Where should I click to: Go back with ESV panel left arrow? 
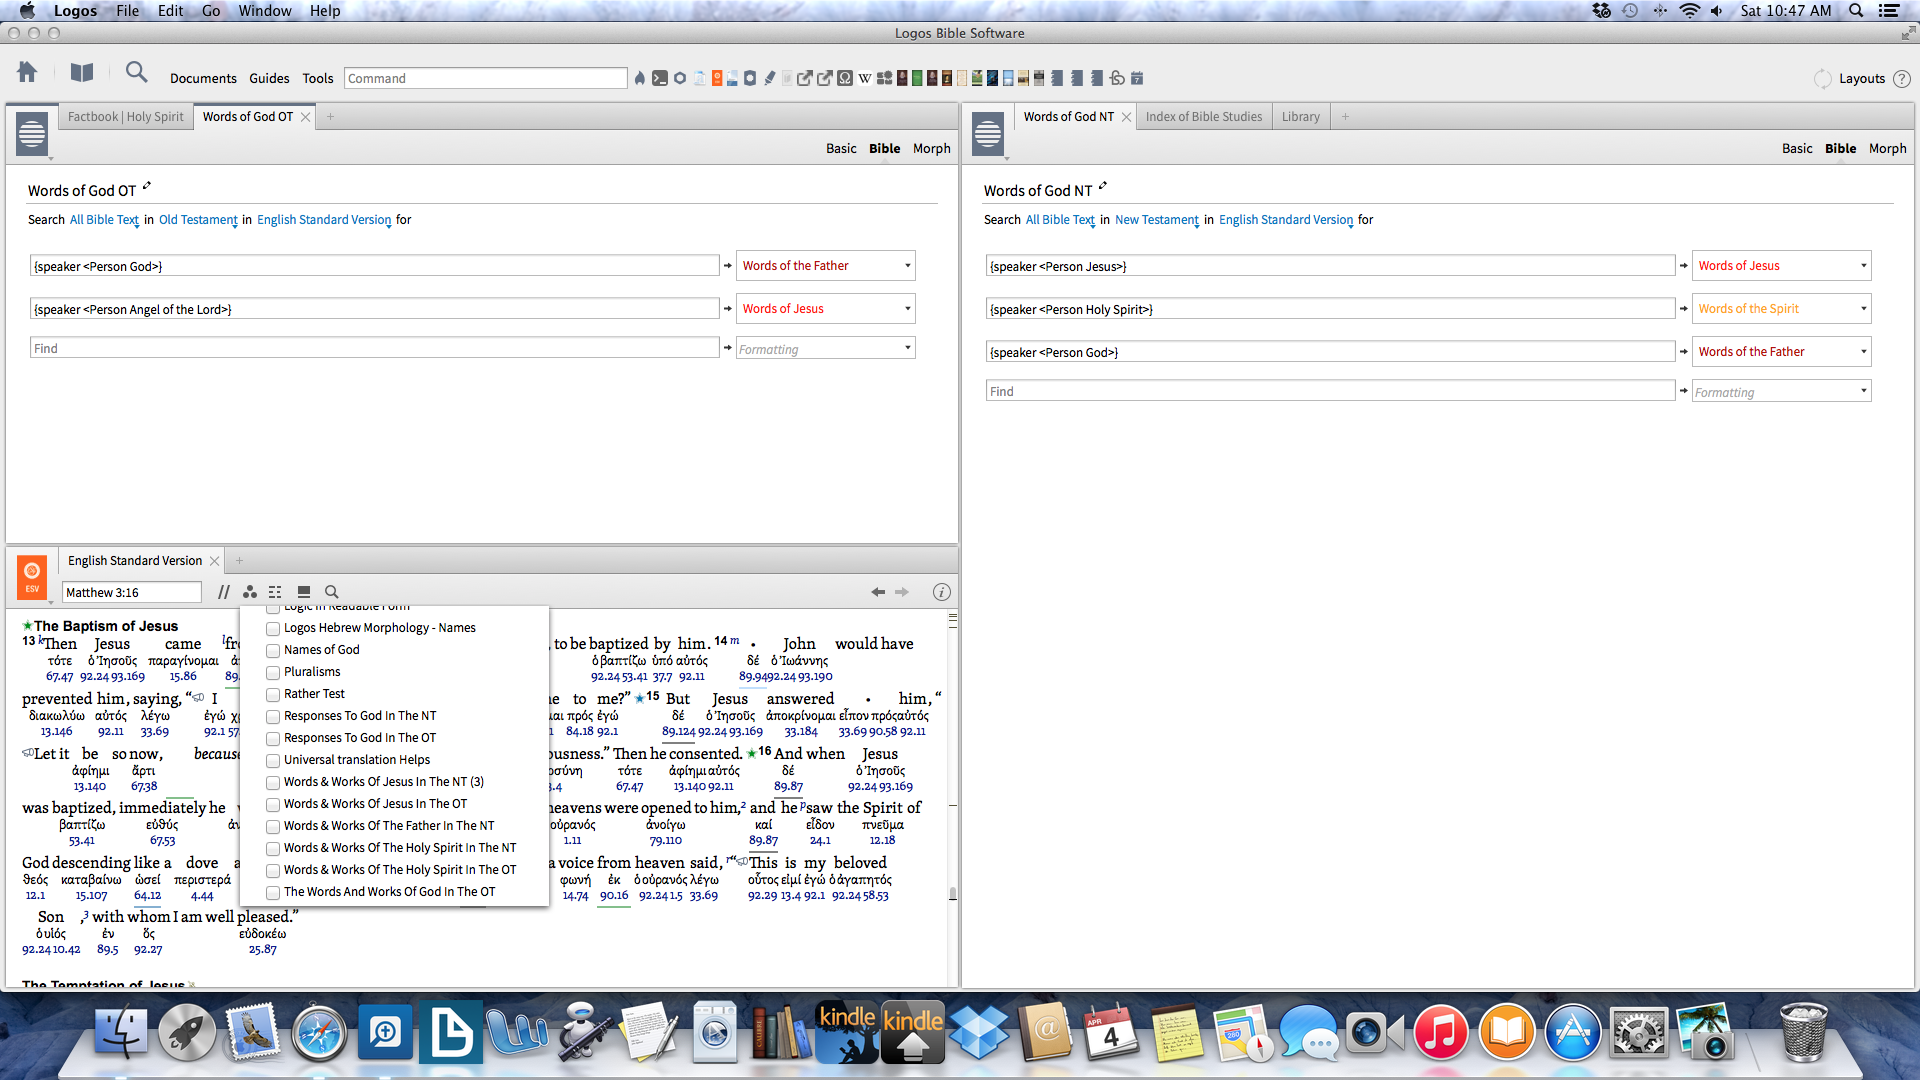click(878, 592)
